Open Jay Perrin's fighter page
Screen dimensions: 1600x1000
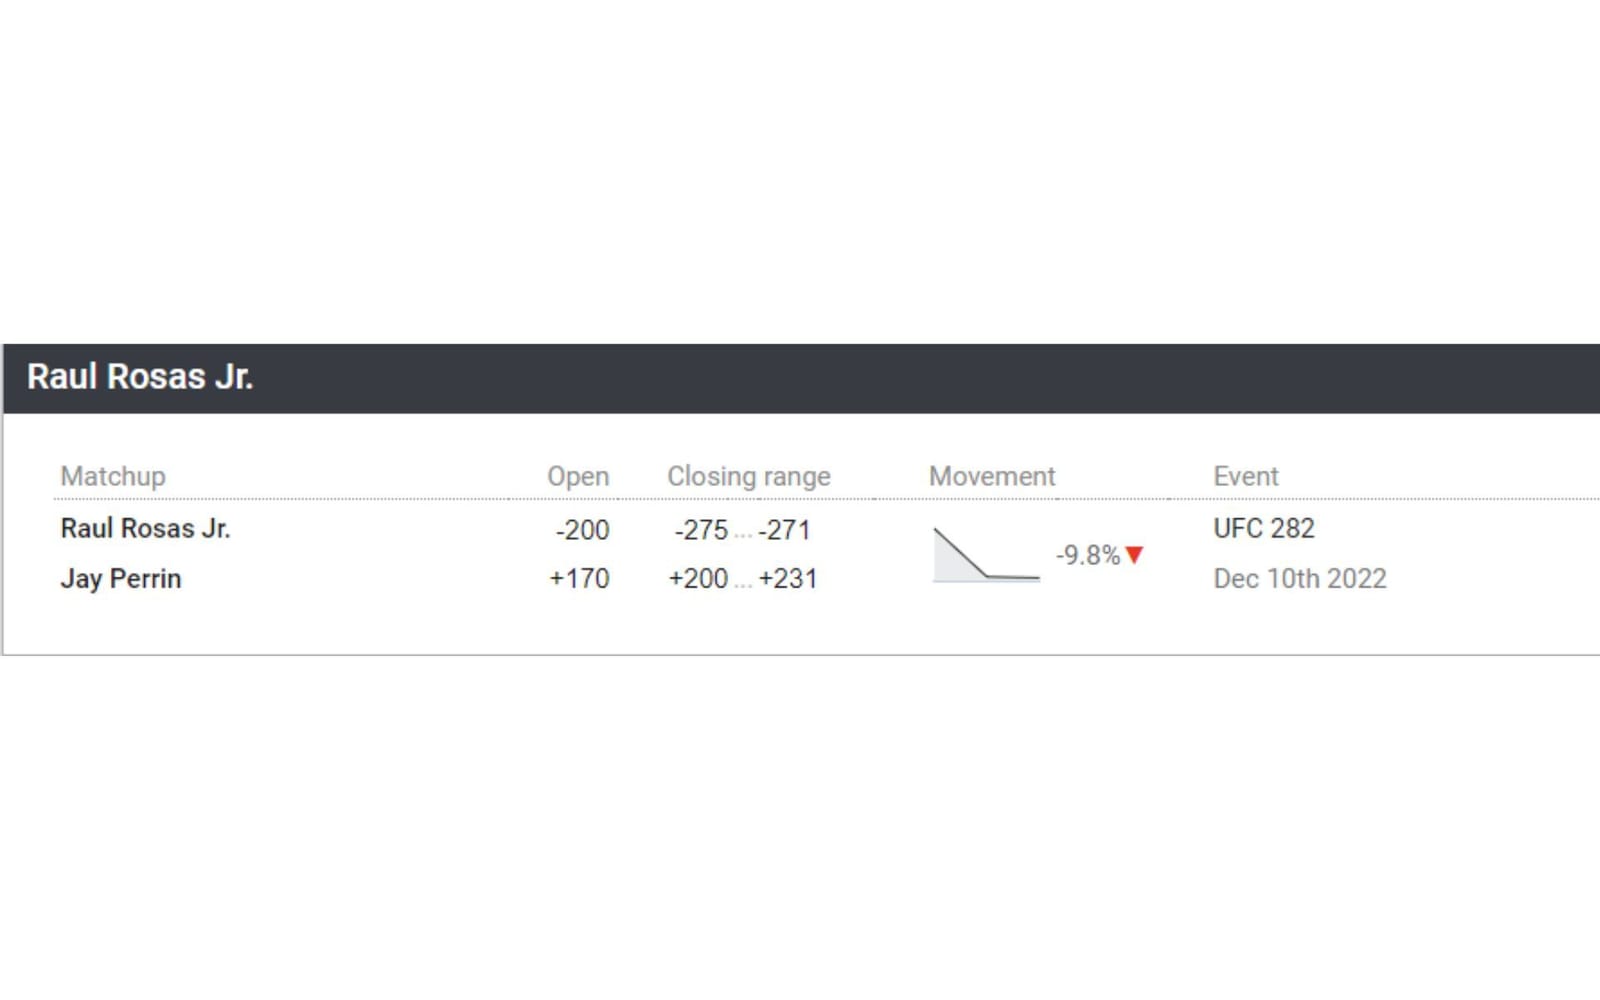[120, 578]
